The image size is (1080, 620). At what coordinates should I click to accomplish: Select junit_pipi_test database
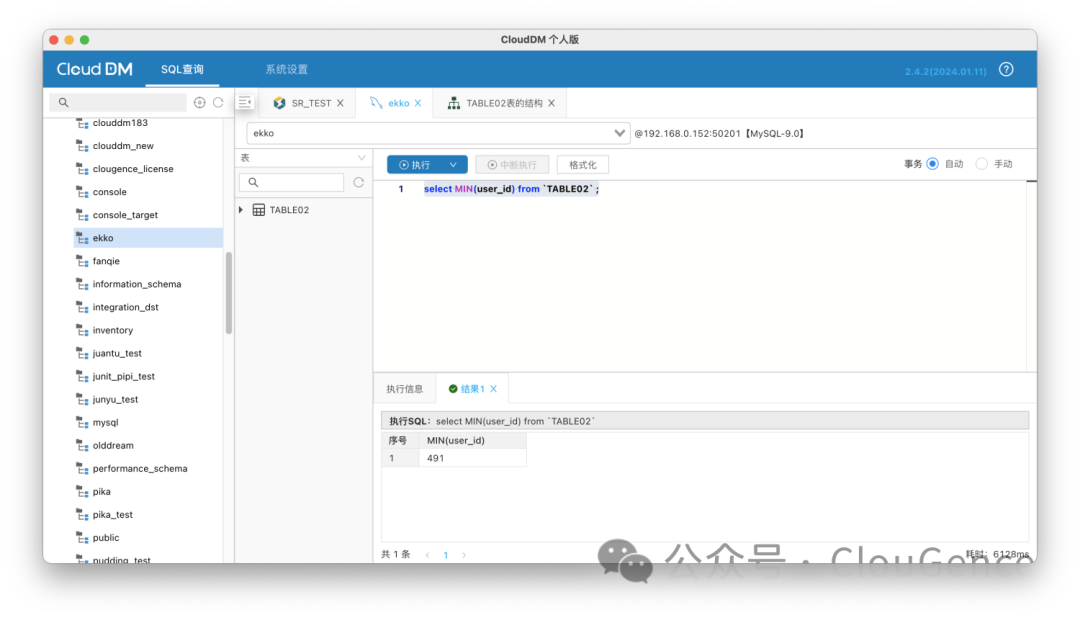(123, 377)
